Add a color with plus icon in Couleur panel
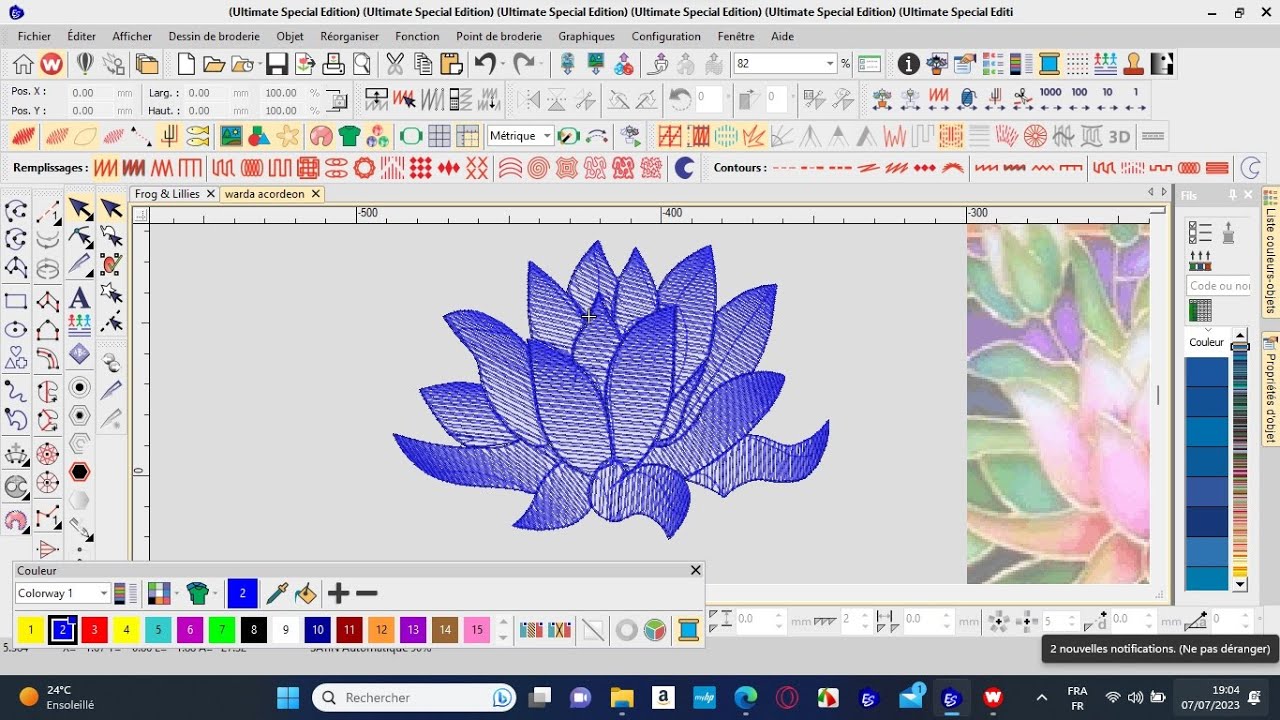The height and width of the screenshot is (720, 1280). tap(338, 594)
